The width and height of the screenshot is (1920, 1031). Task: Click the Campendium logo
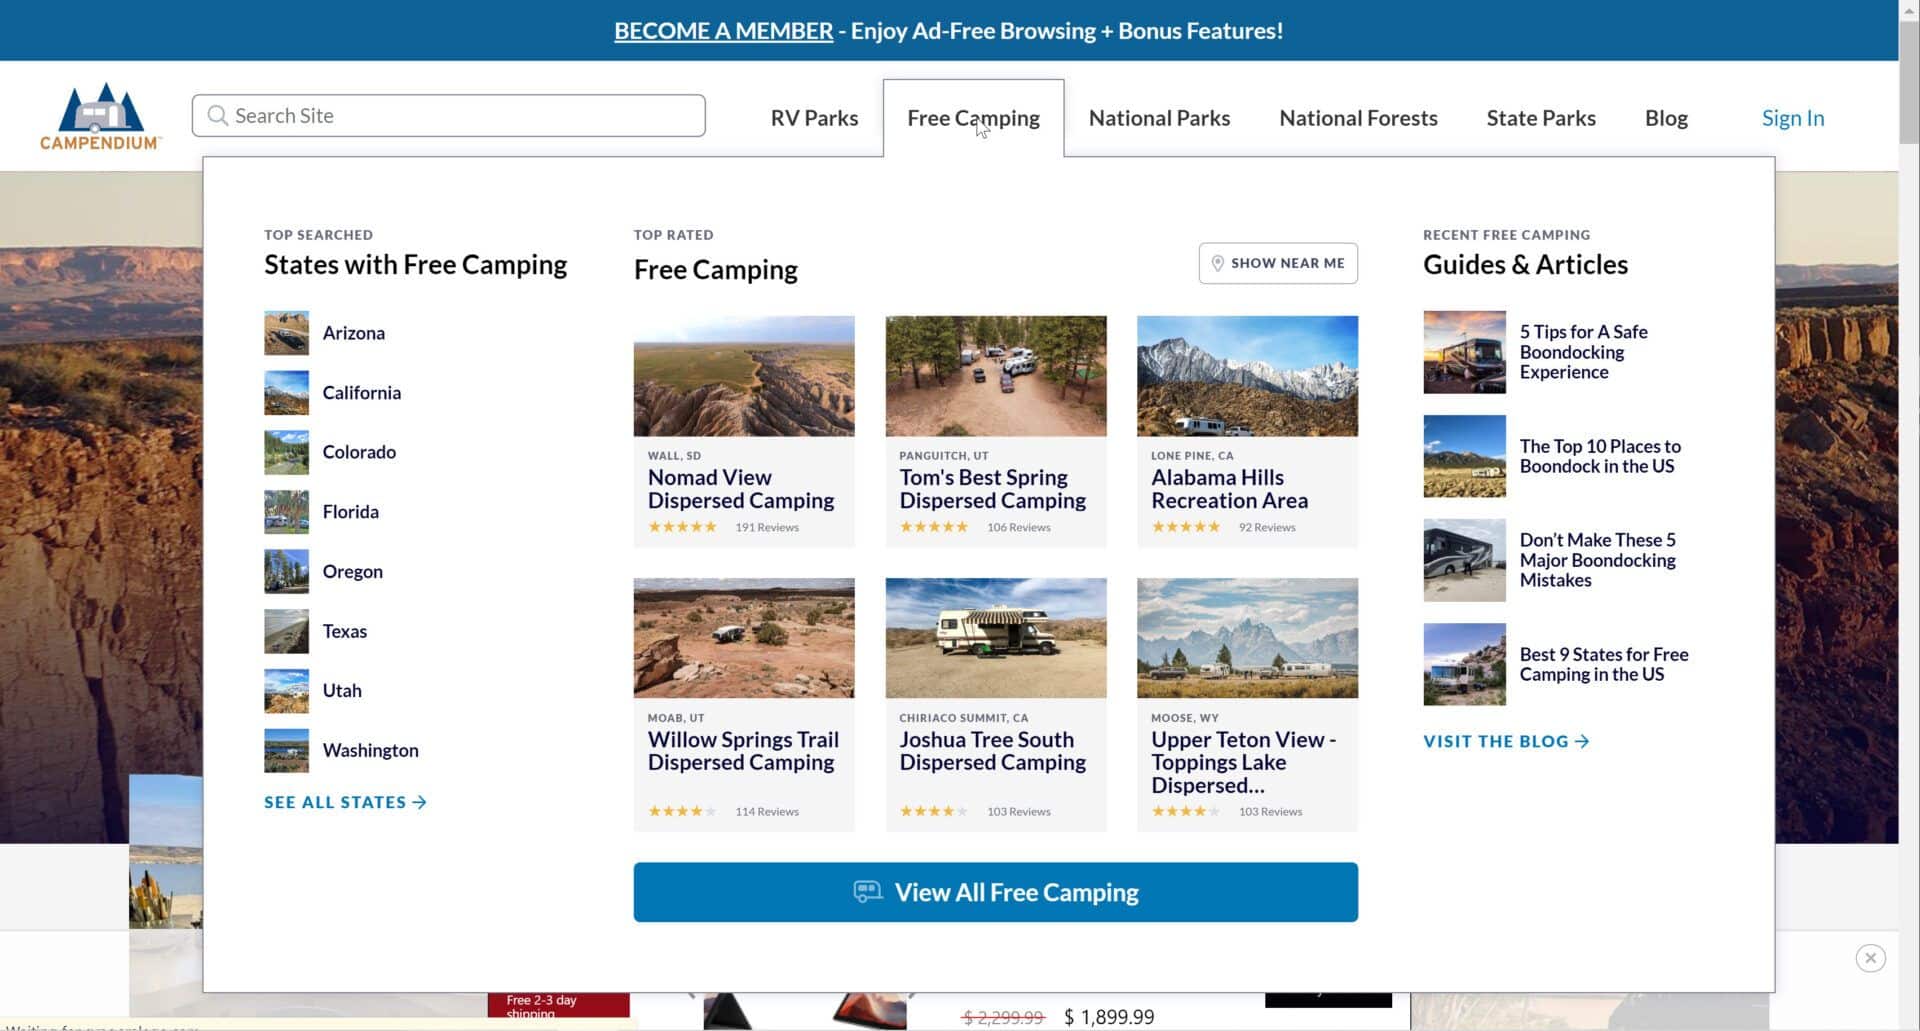click(x=100, y=116)
